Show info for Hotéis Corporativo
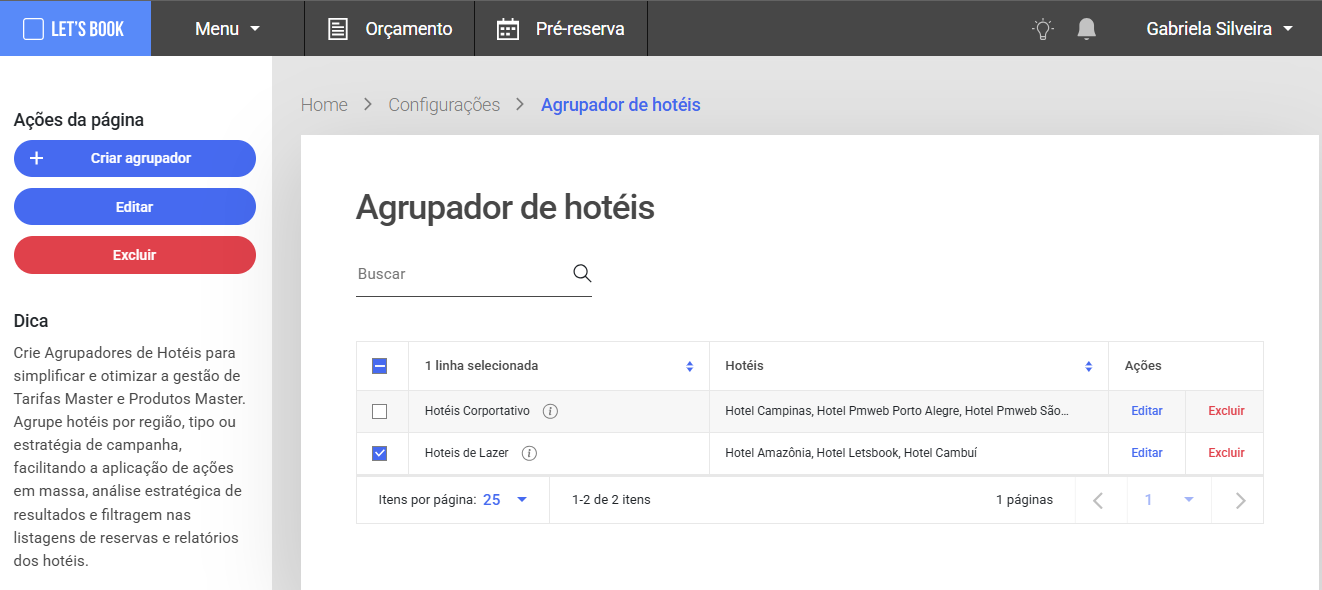Image resolution: width=1322 pixels, height=590 pixels. [550, 411]
